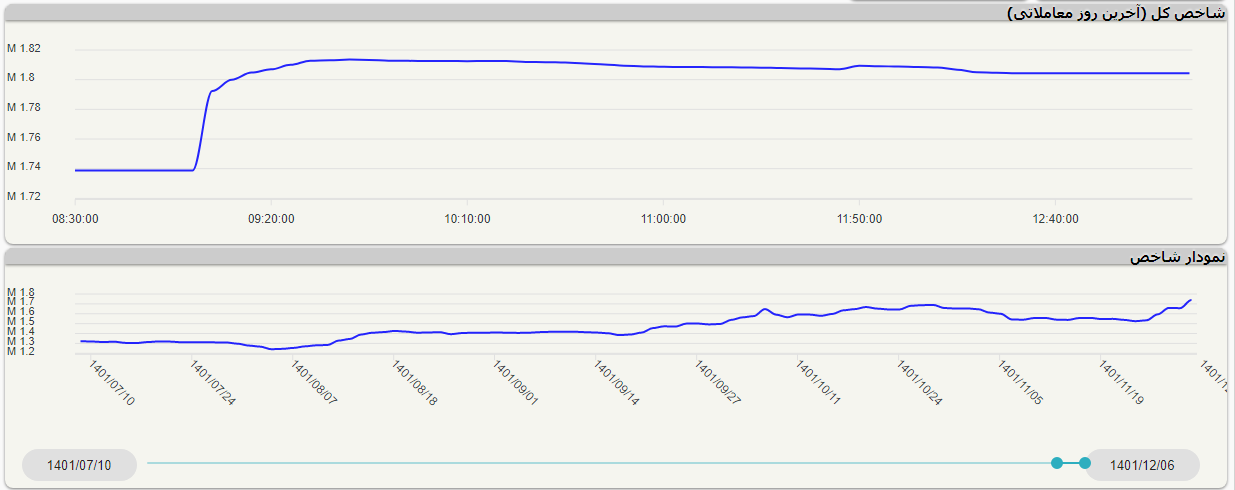This screenshot has width=1235, height=490.
Task: Click the 11:50:00 time label on the intraday chart
Action: pyautogui.click(x=858, y=219)
